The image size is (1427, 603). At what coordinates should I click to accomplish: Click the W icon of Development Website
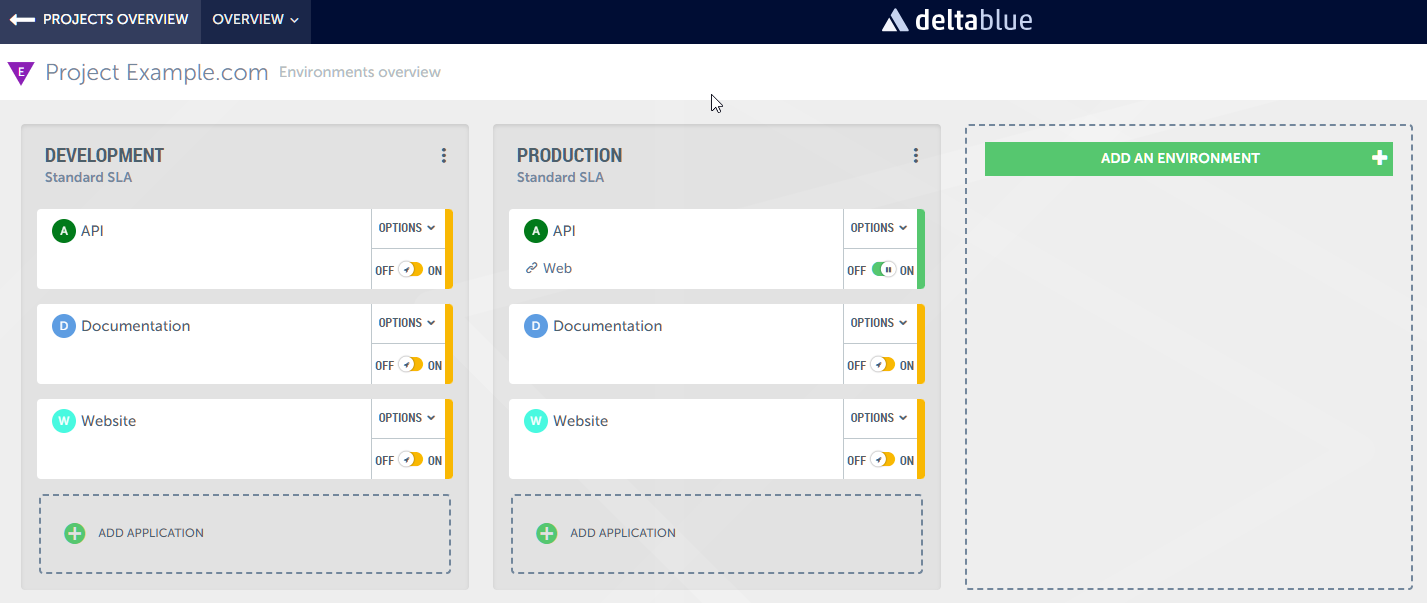[64, 421]
